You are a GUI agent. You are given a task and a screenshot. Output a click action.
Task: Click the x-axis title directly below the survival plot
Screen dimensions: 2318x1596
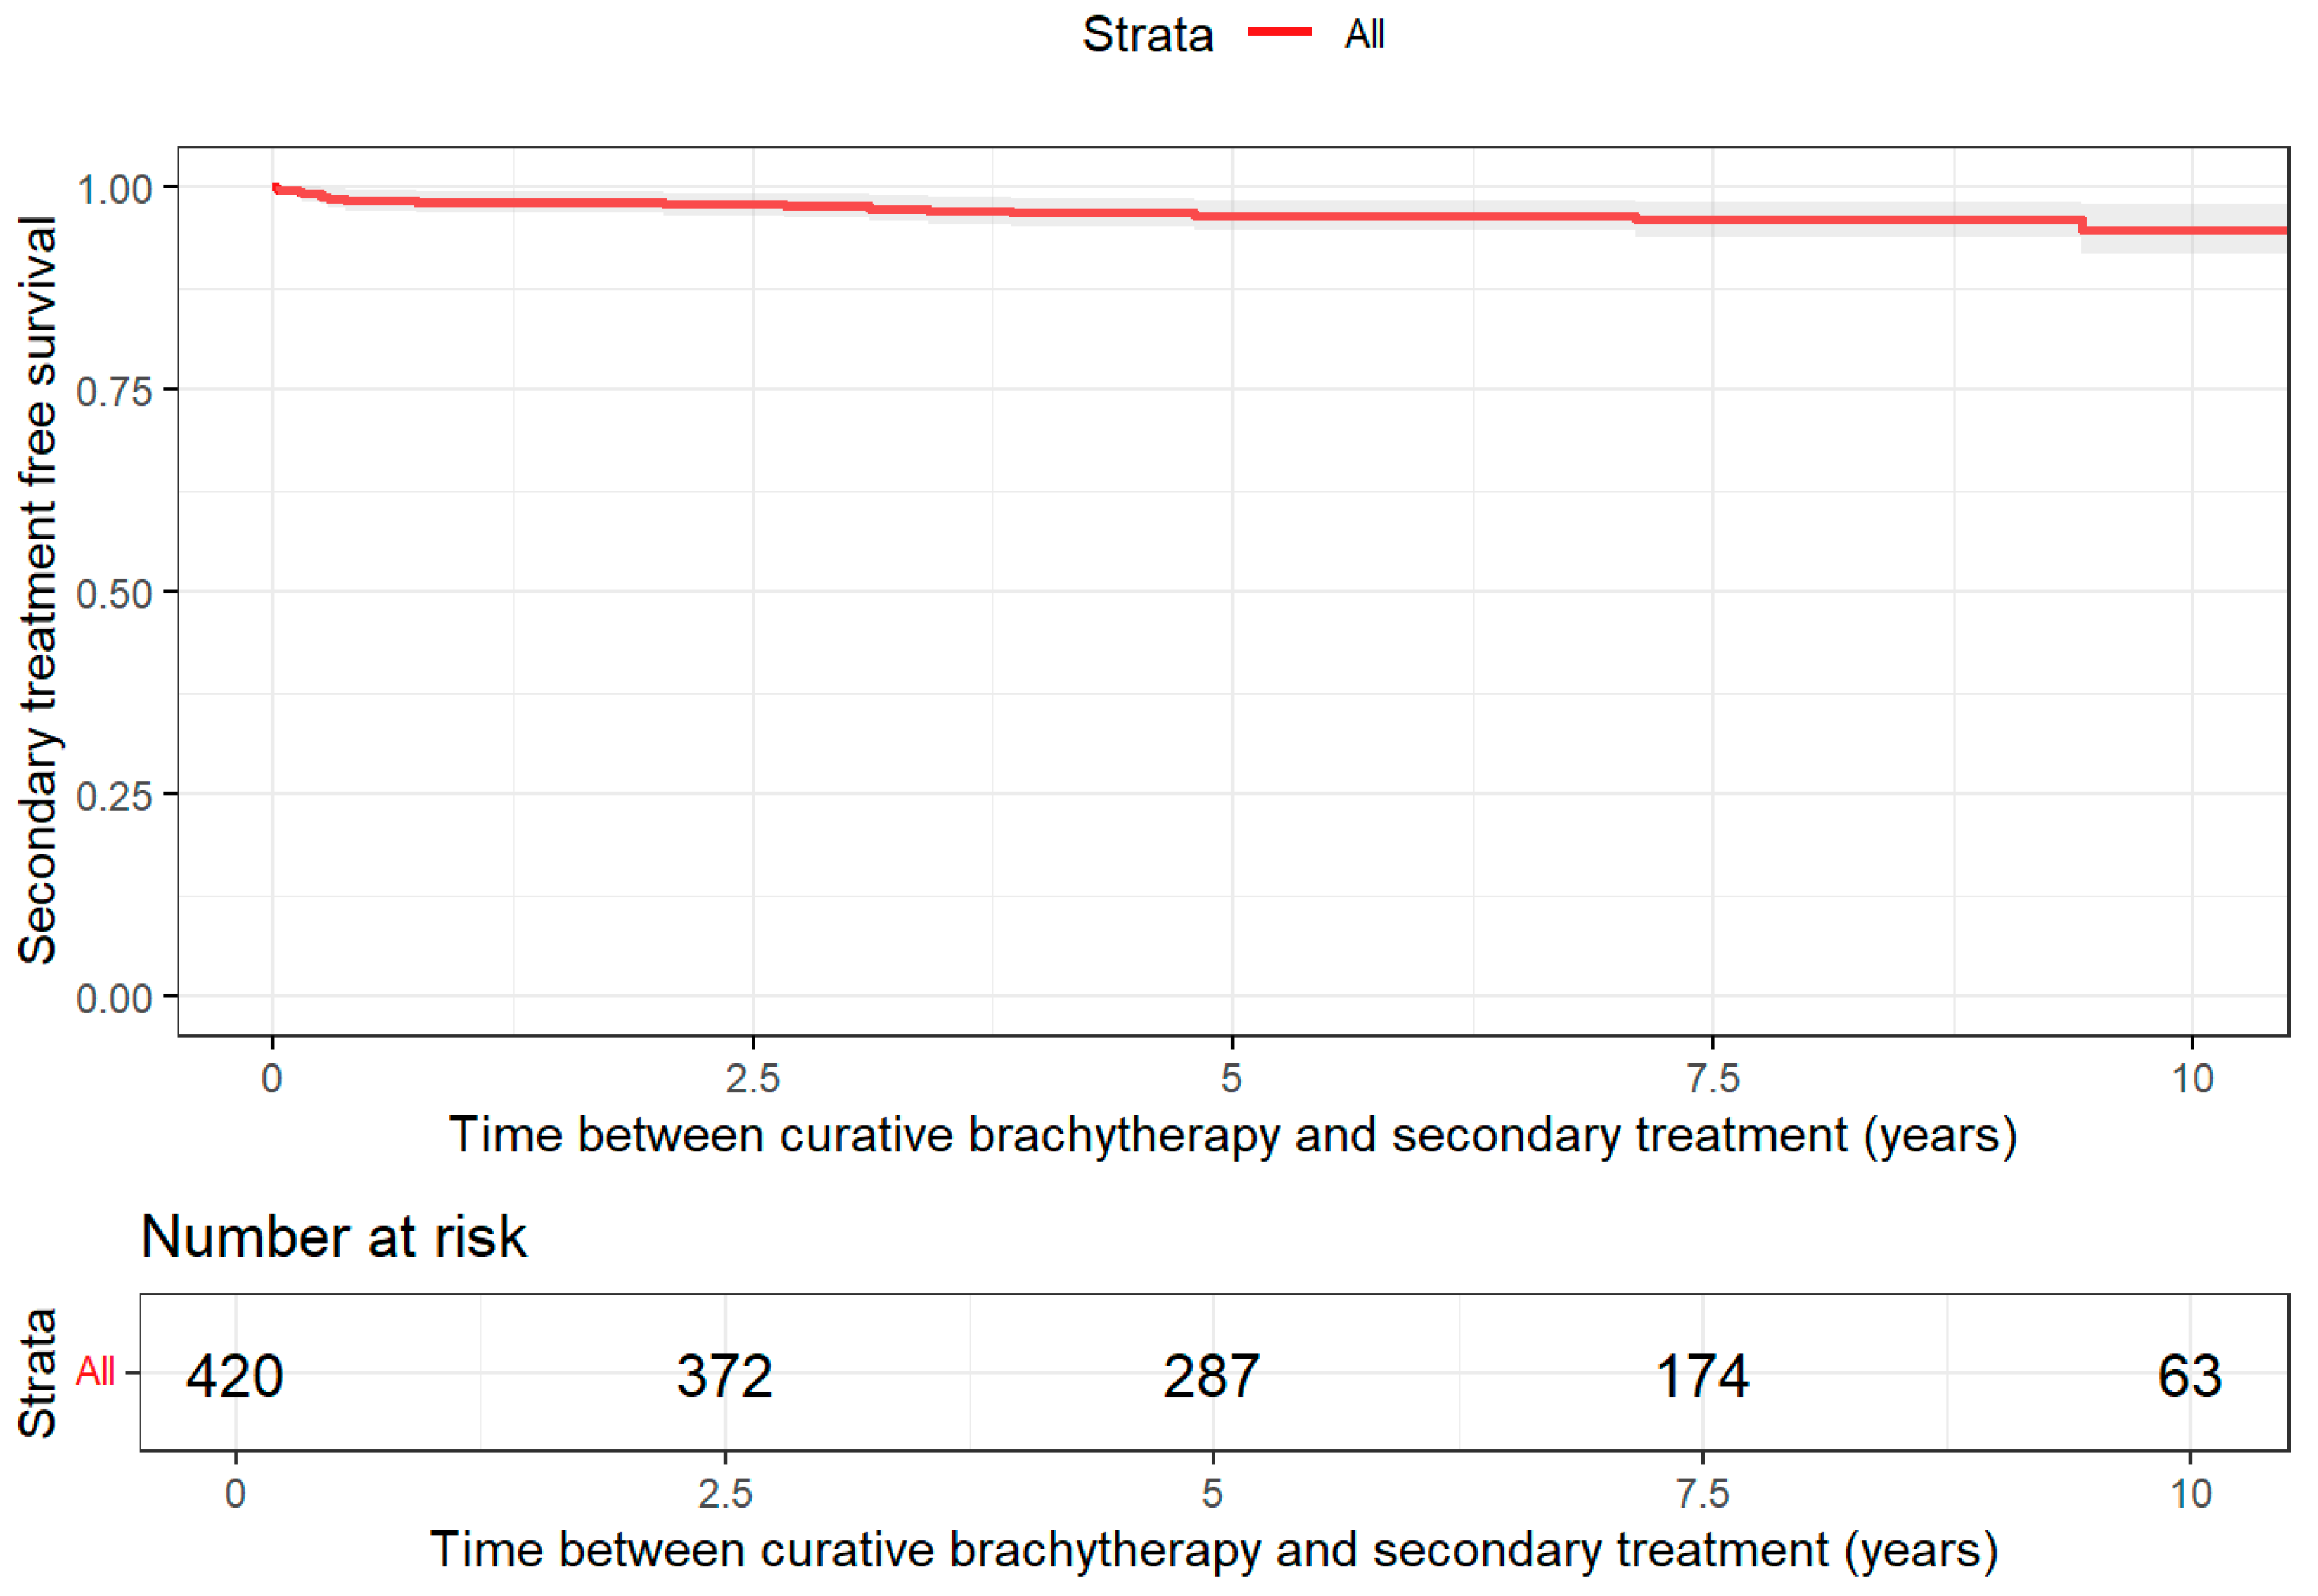coord(1232,1135)
